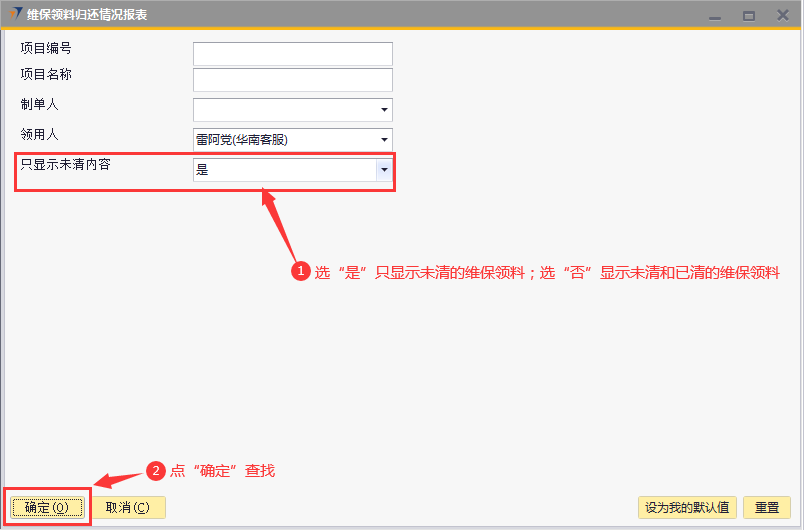
Task: Click the 取消(C) button
Action: pyautogui.click(x=128, y=508)
